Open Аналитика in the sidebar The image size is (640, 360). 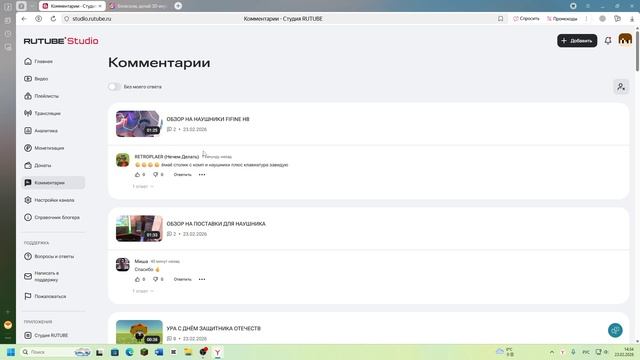41,131
